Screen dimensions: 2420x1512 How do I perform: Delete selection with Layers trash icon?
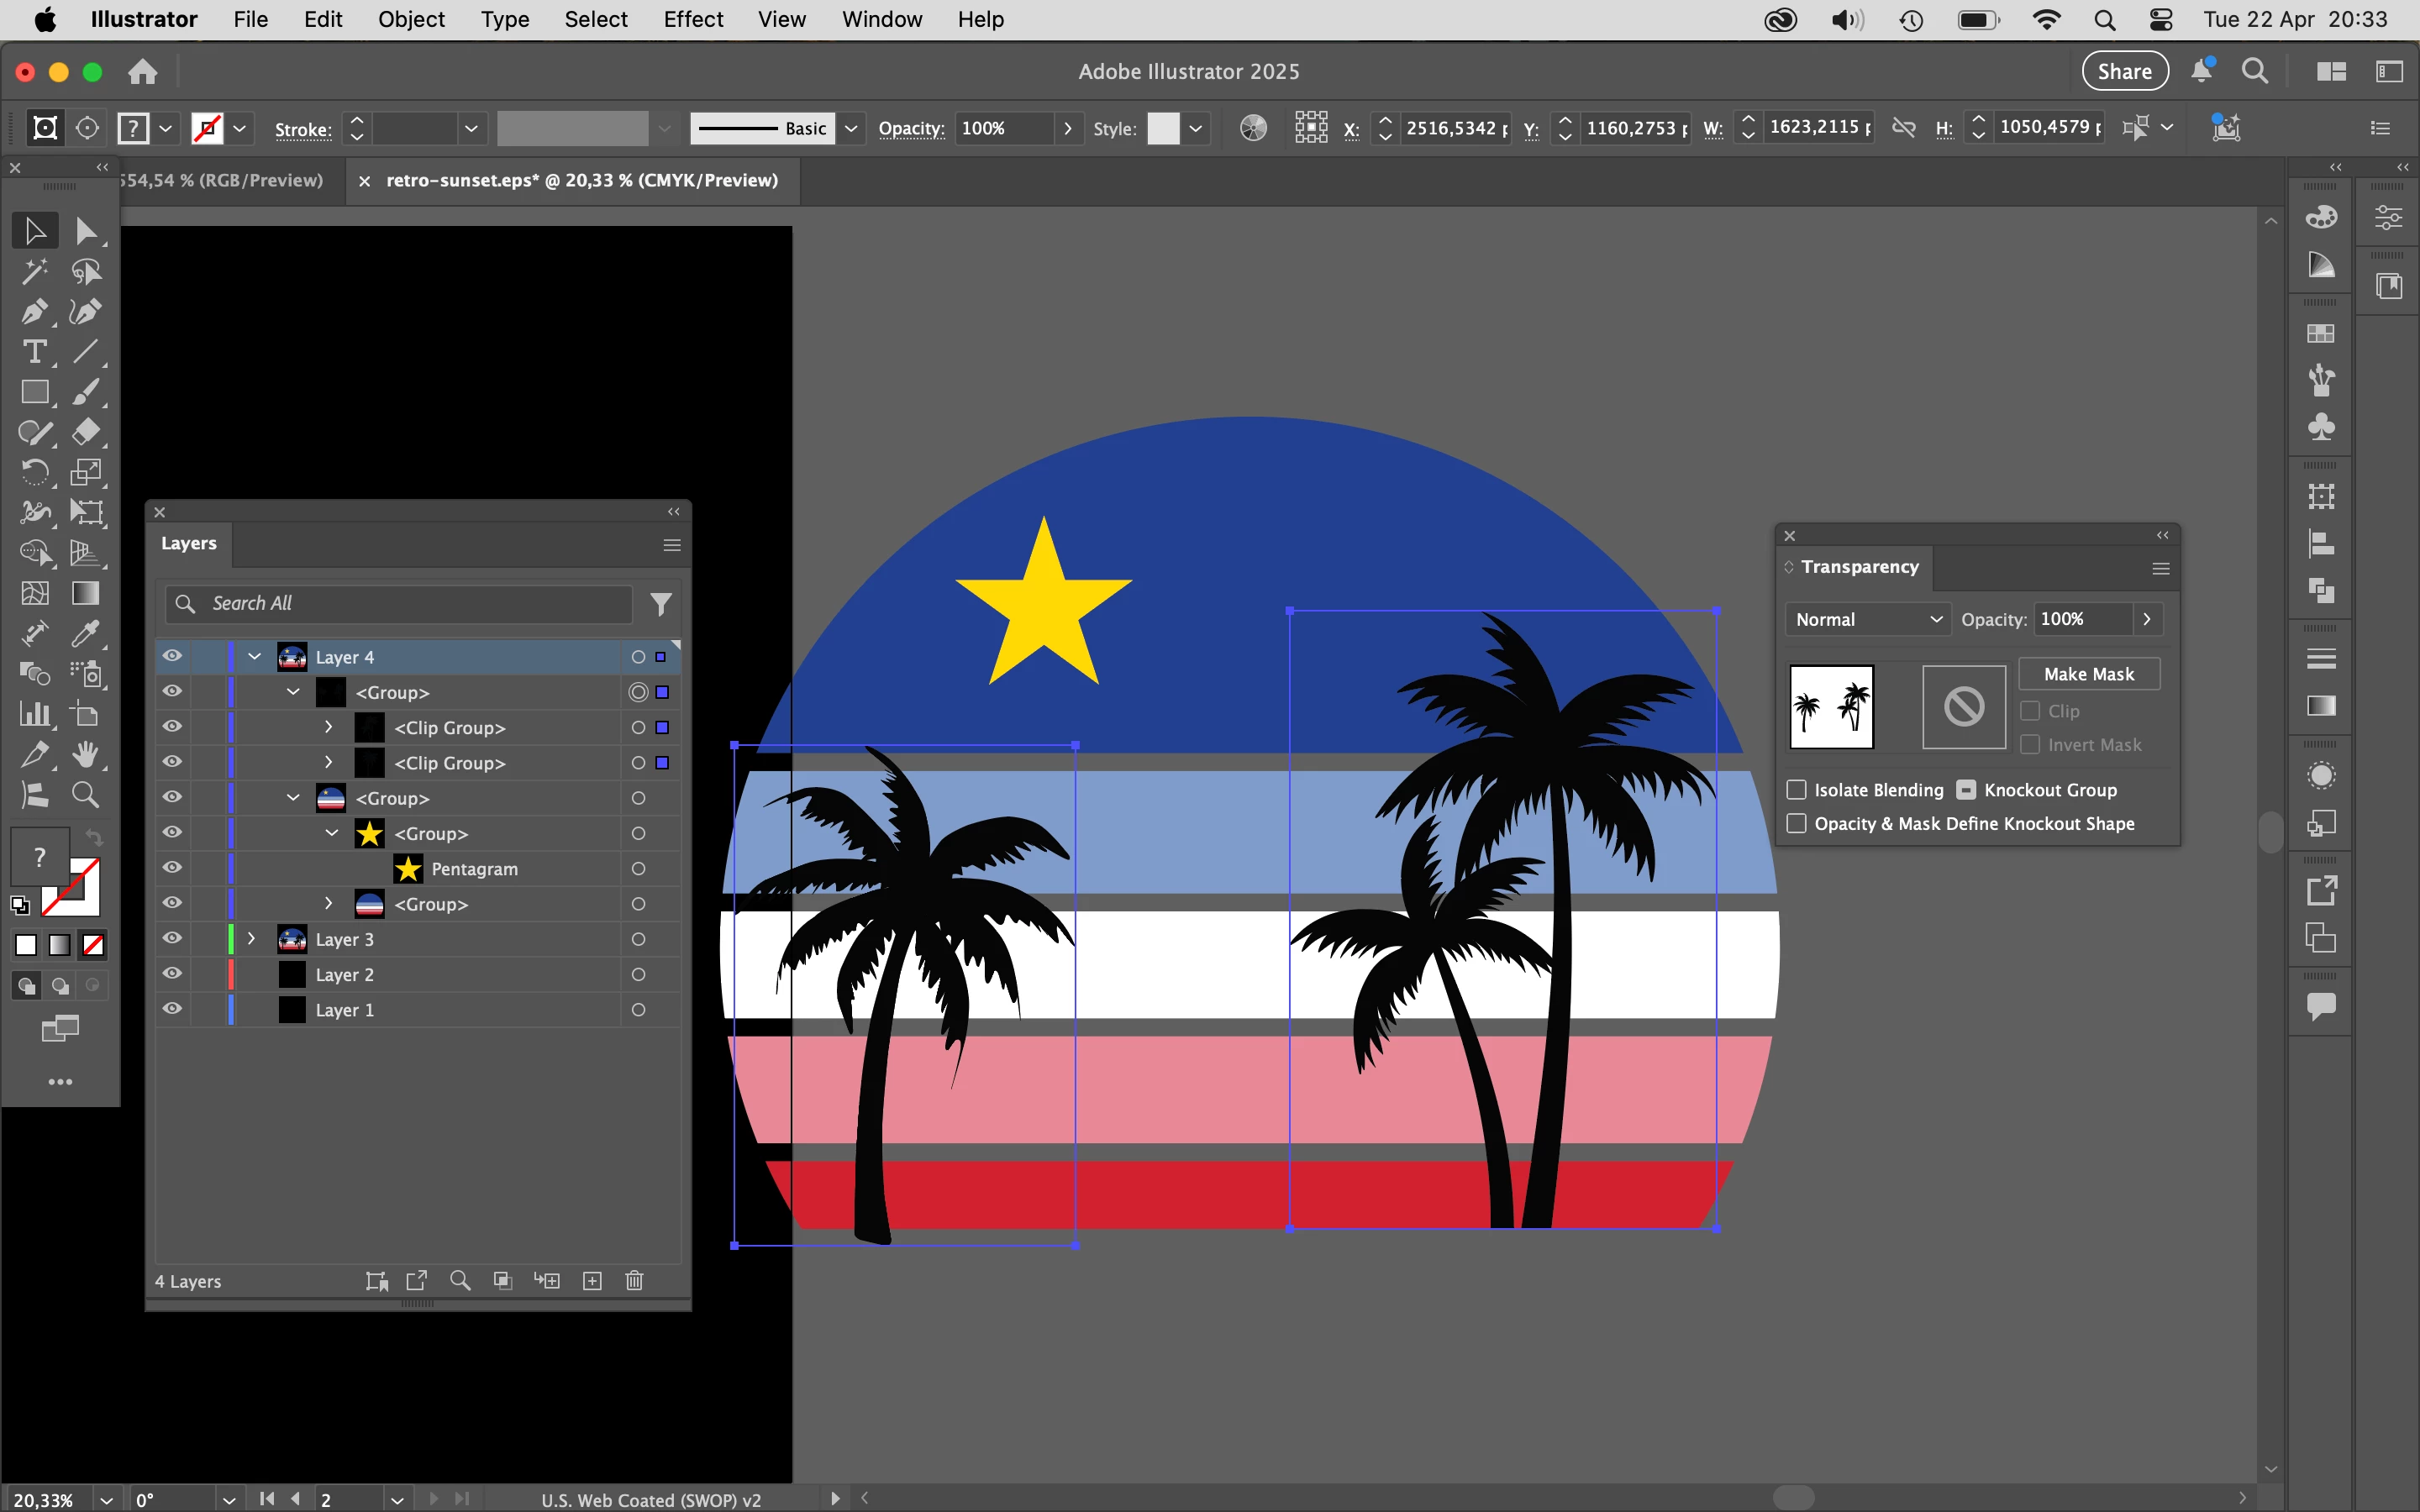634,1281
